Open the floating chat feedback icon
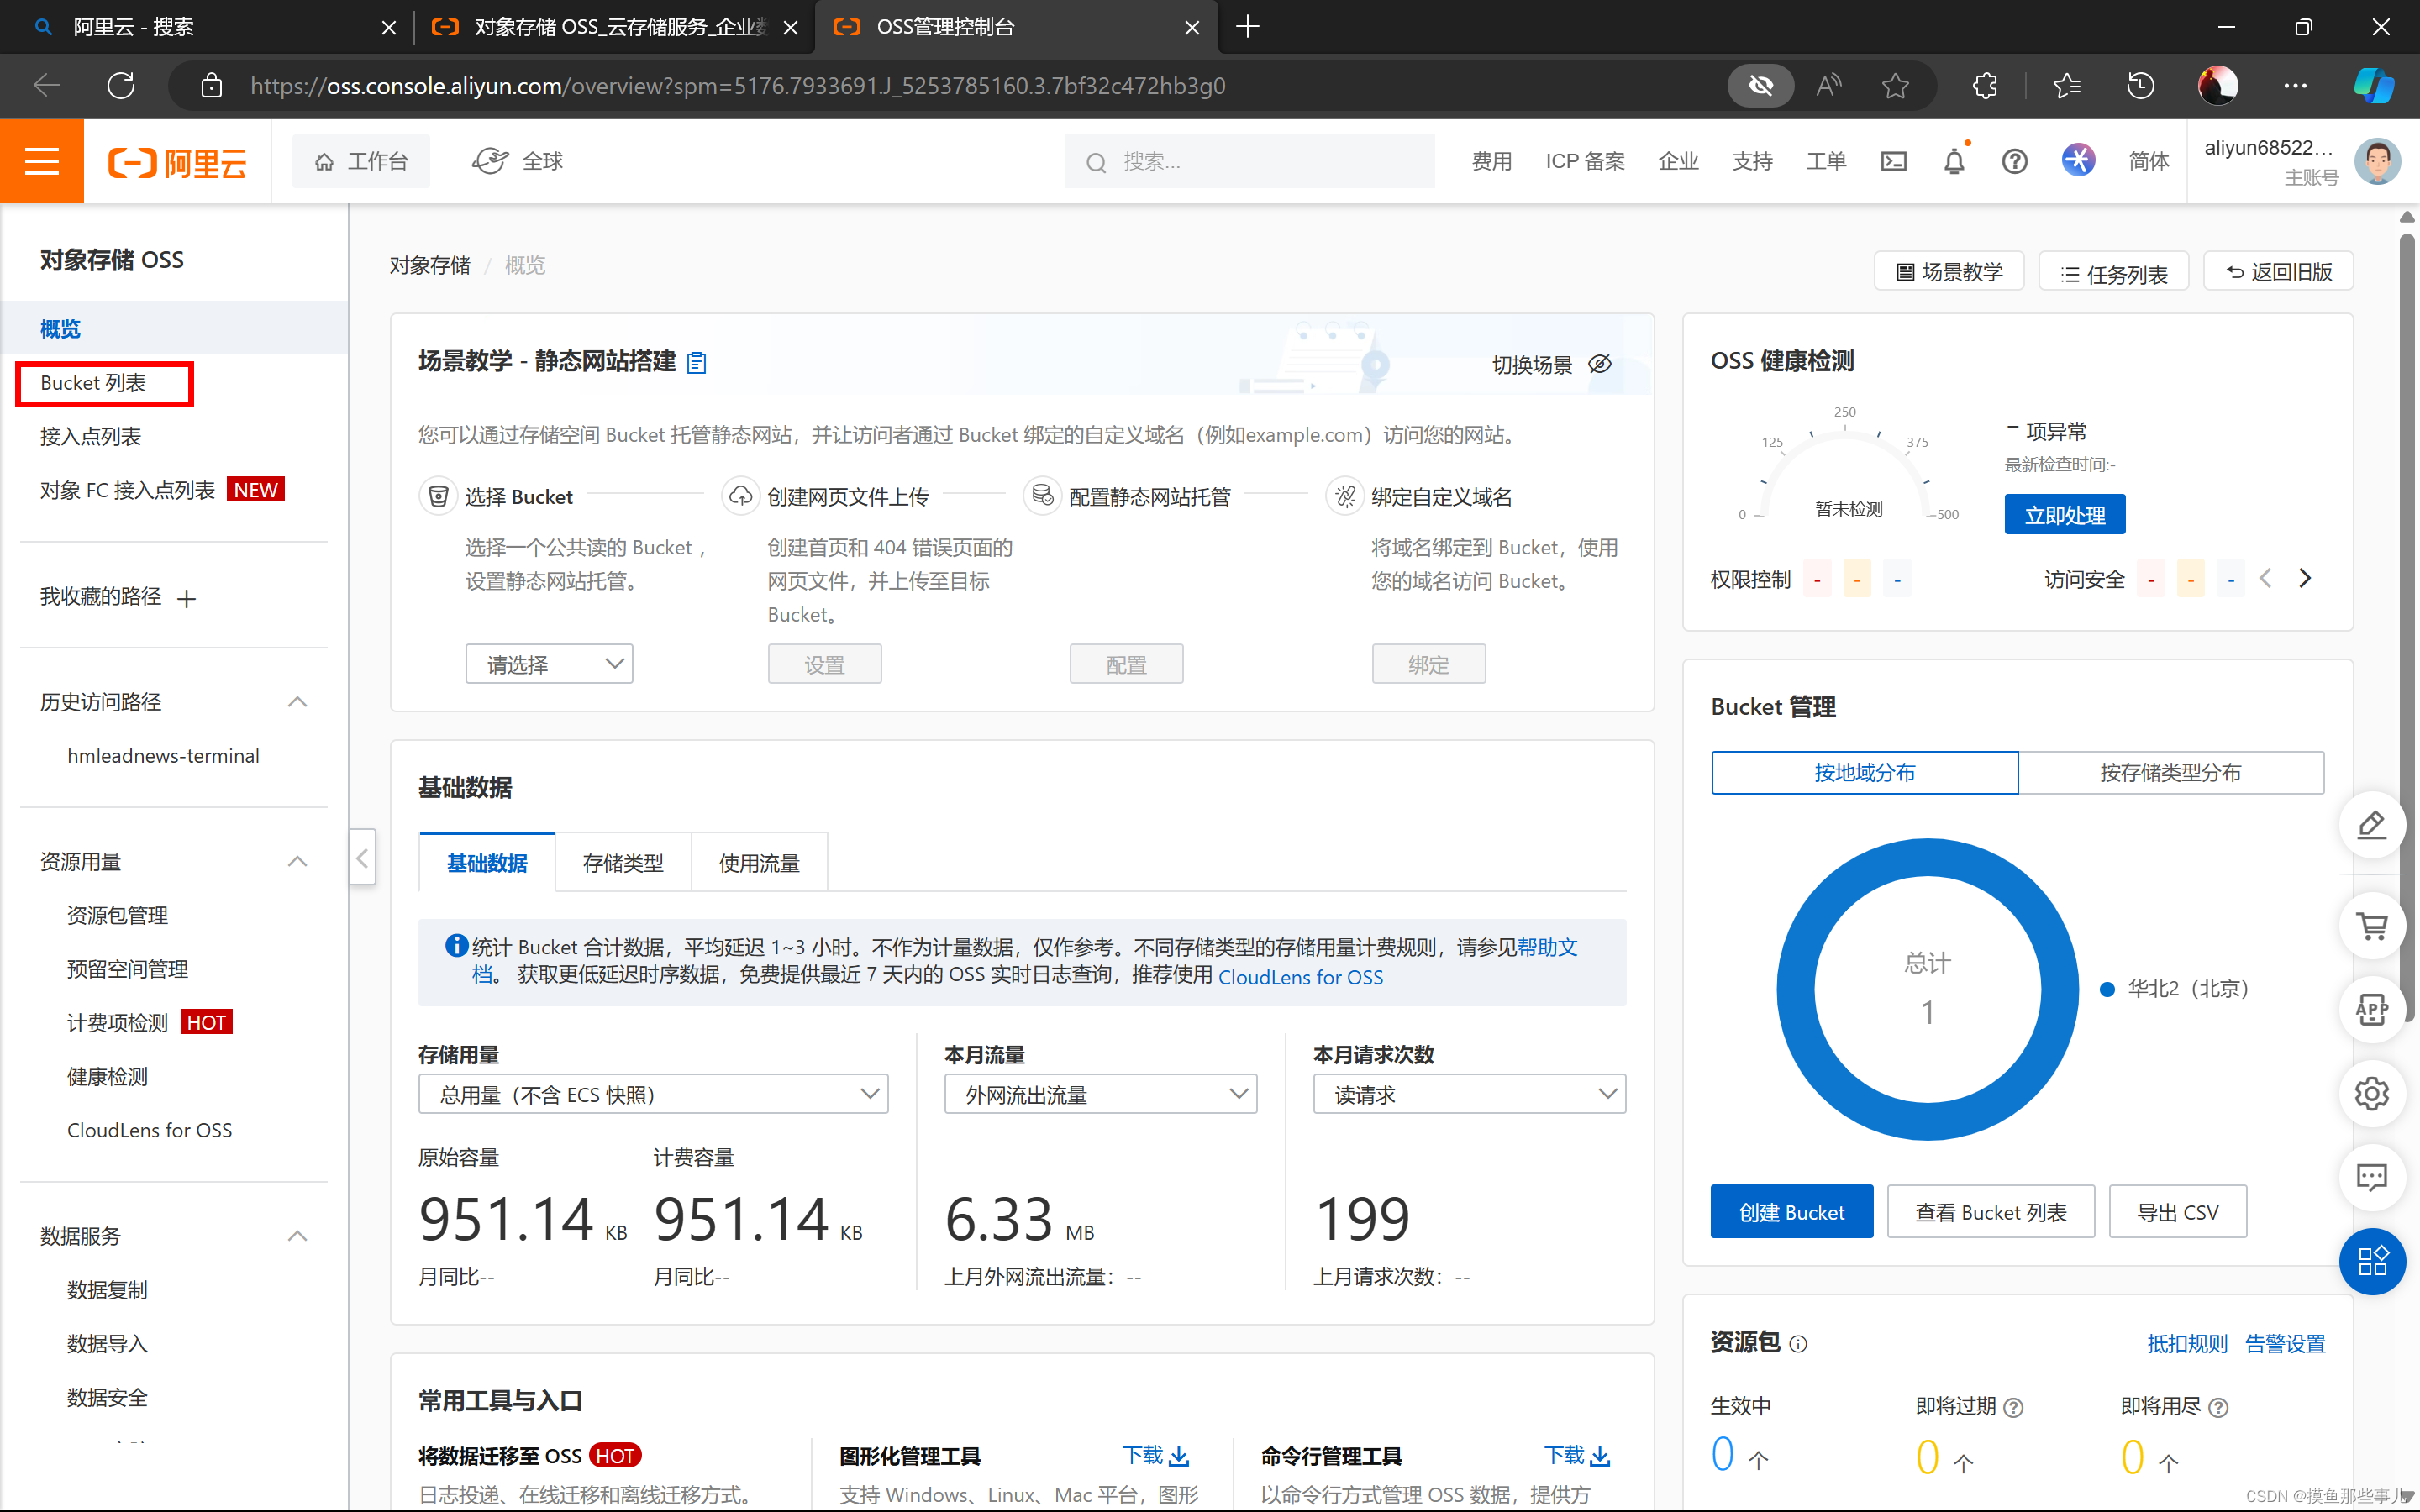The width and height of the screenshot is (2420, 1512). click(x=2372, y=1177)
